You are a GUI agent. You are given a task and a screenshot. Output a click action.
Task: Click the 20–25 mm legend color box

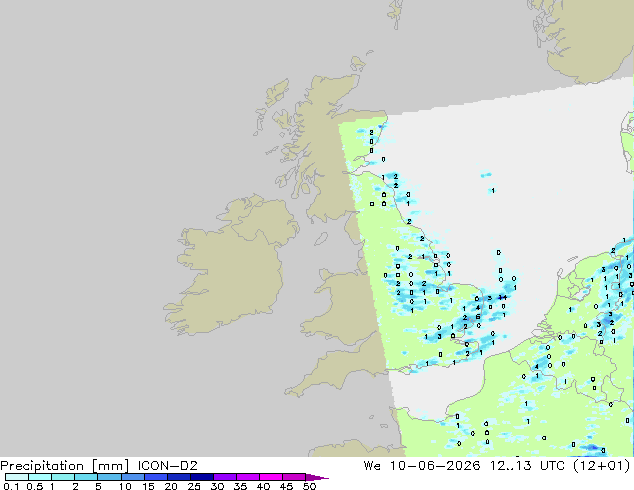tap(179, 477)
